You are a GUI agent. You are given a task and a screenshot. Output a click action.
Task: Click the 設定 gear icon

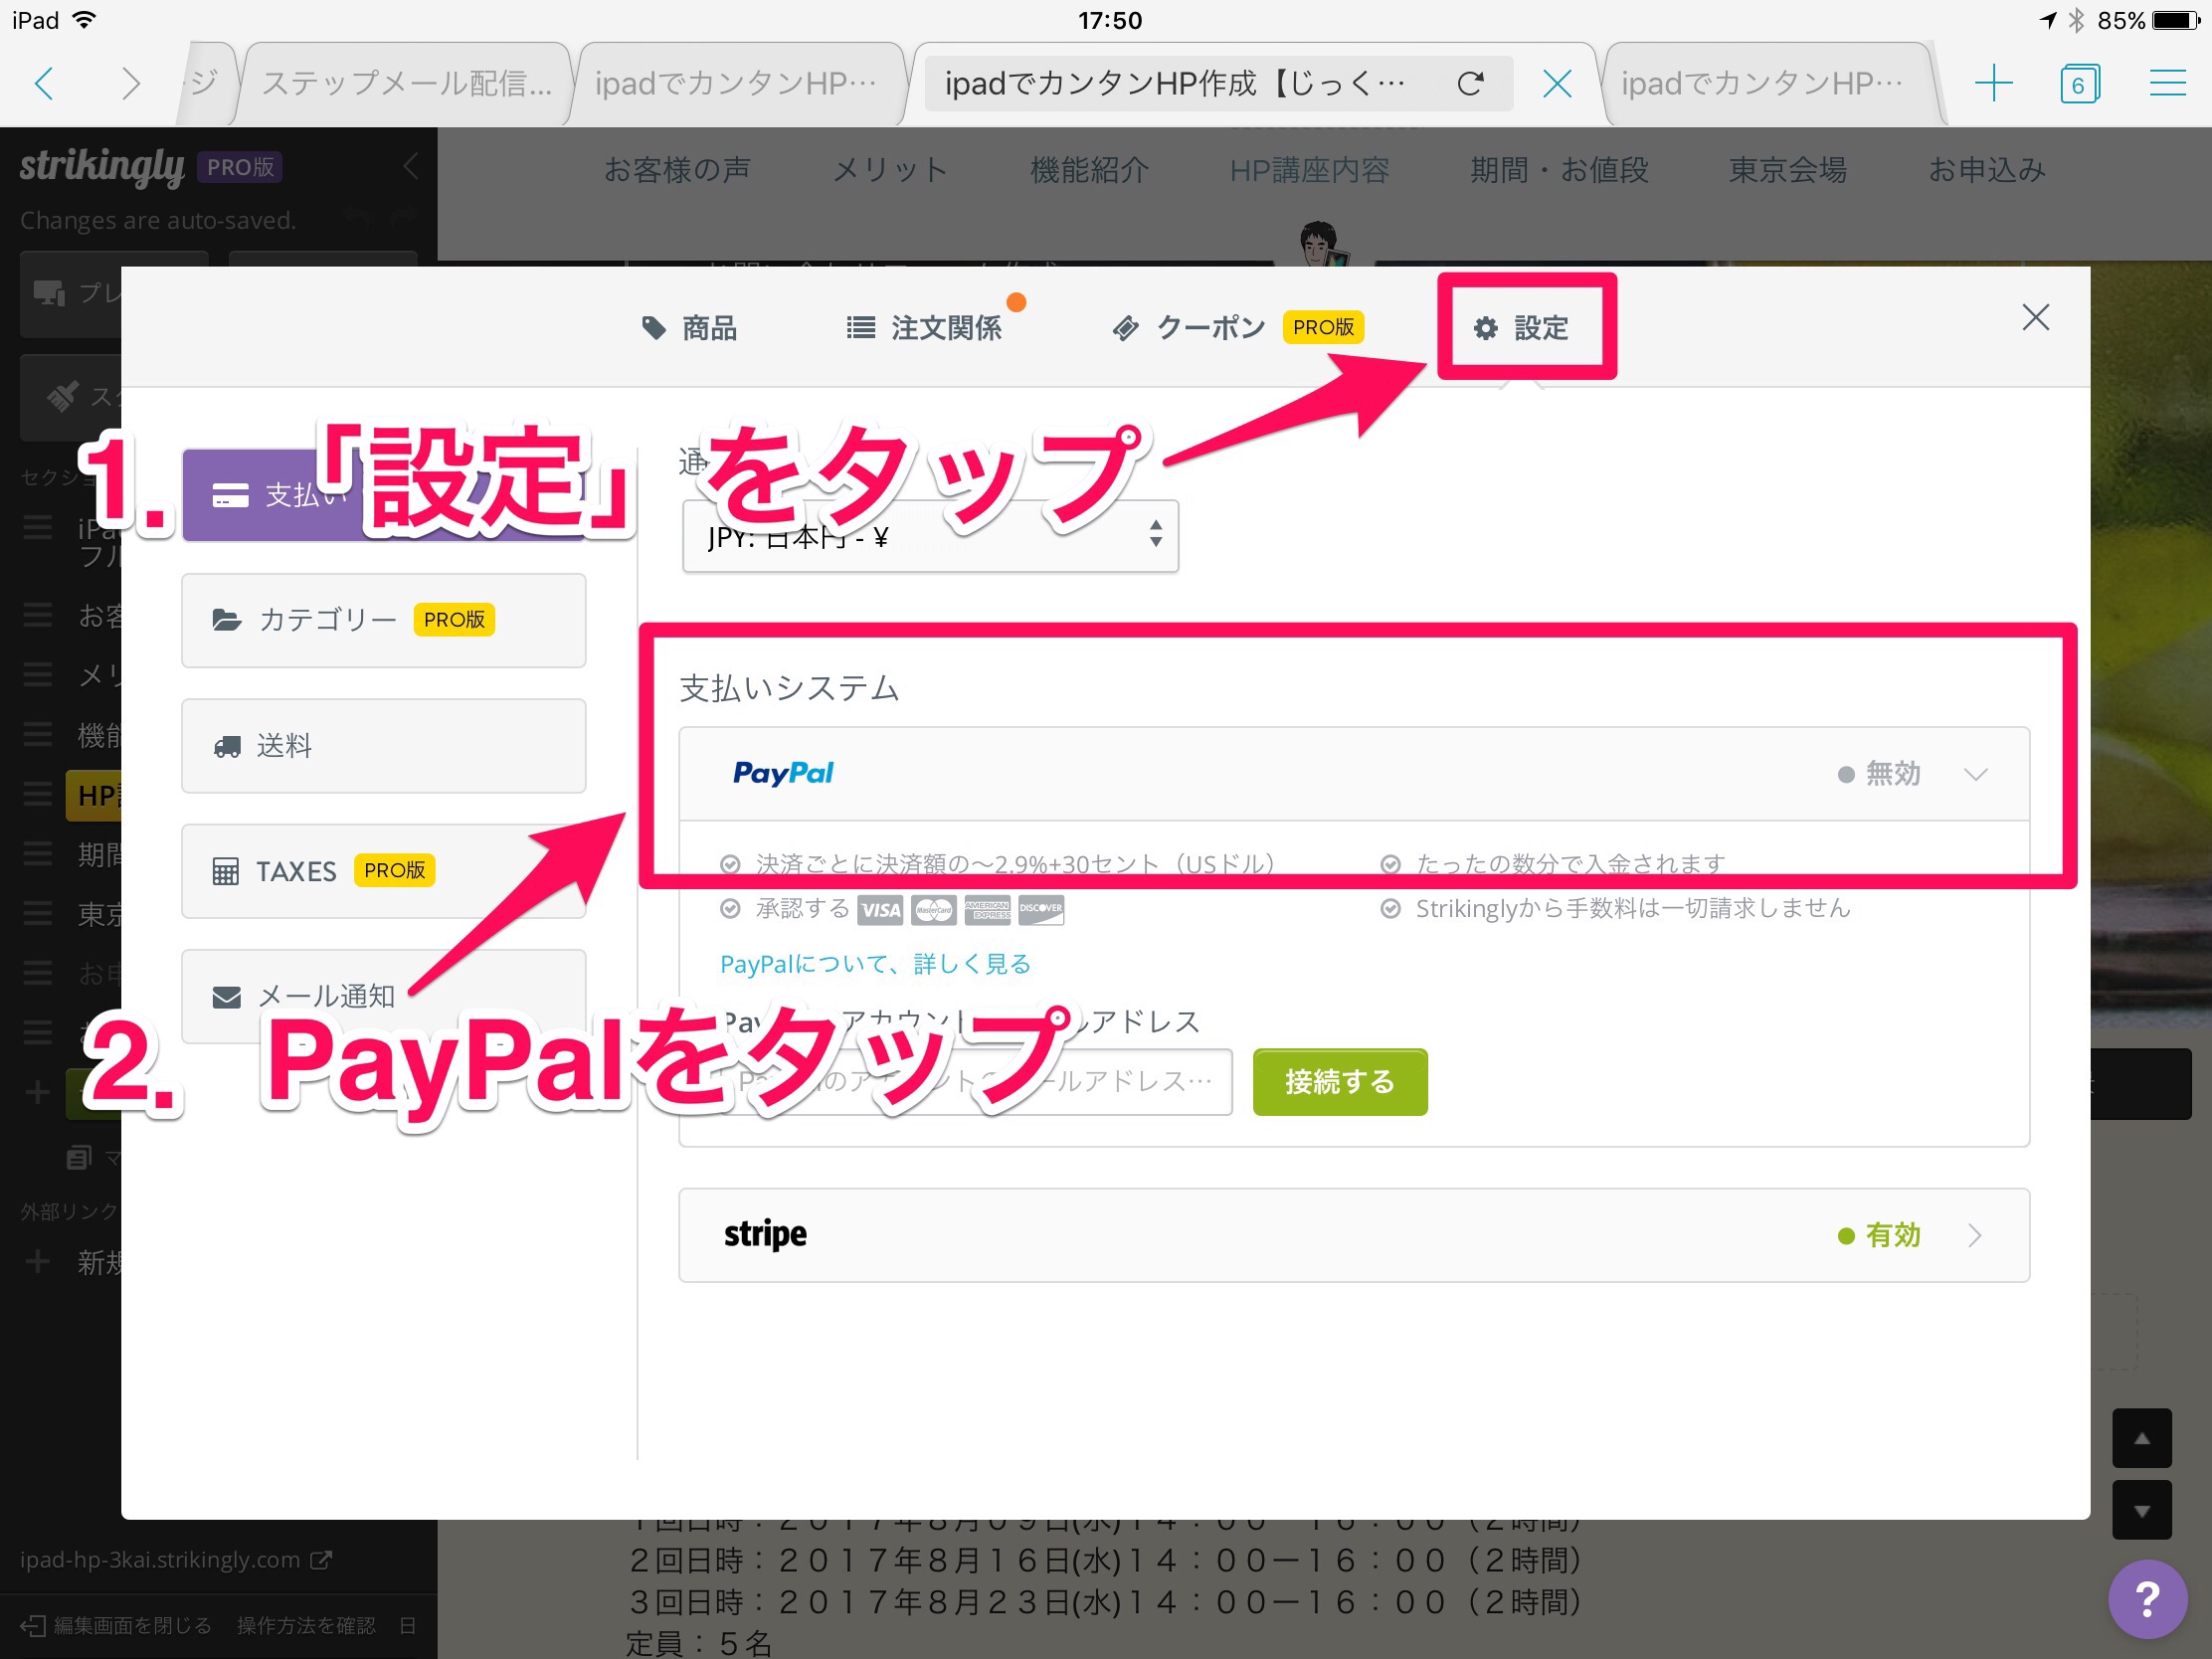pyautogui.click(x=1486, y=328)
